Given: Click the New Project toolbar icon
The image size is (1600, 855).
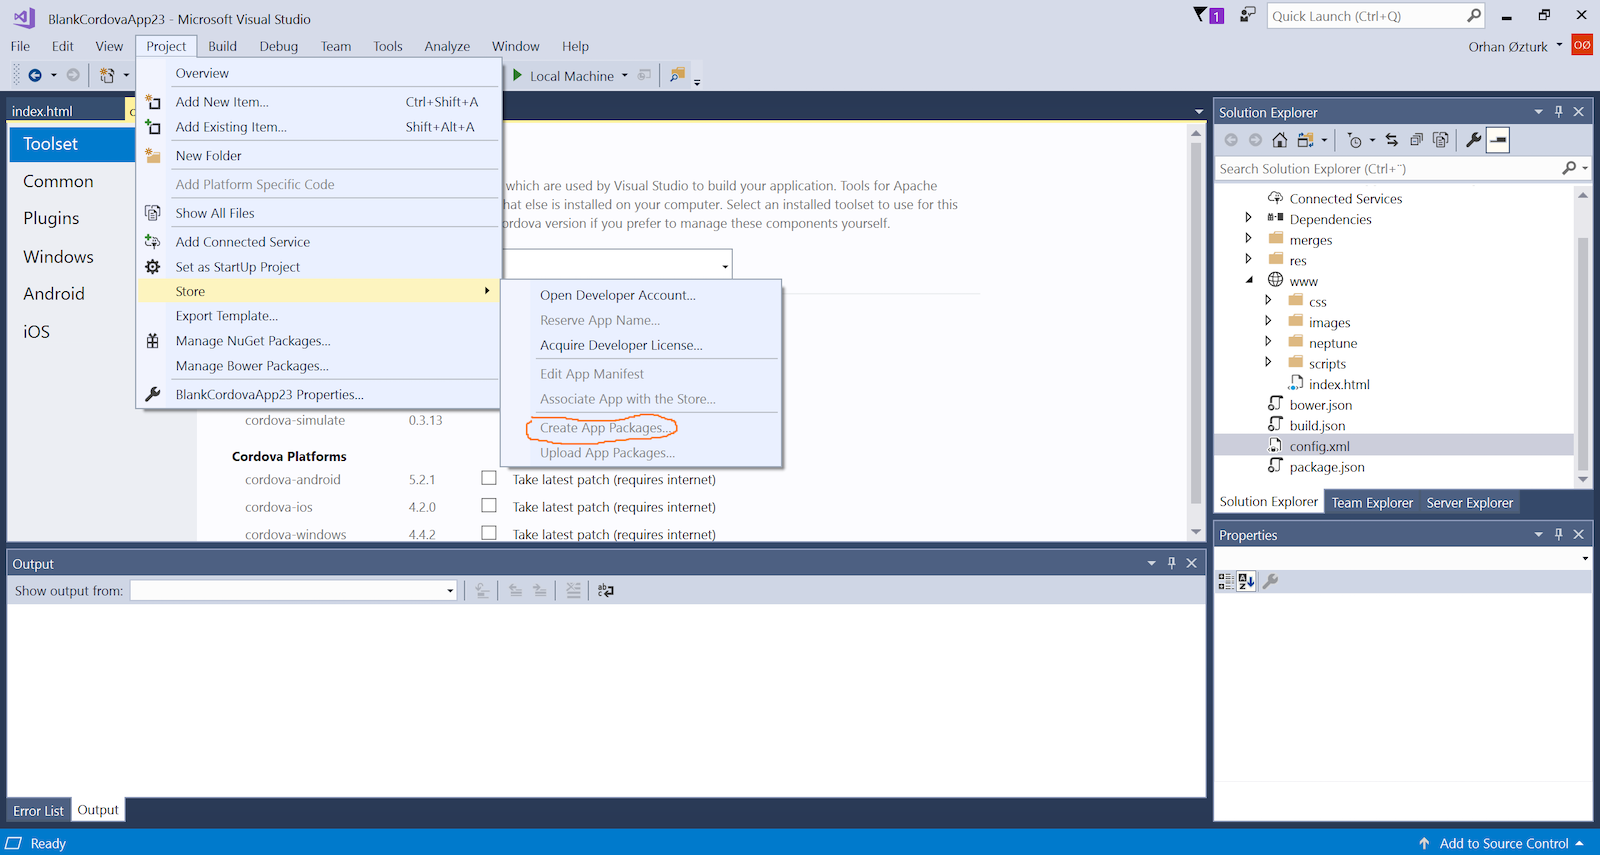Looking at the screenshot, I should pyautogui.click(x=107, y=75).
